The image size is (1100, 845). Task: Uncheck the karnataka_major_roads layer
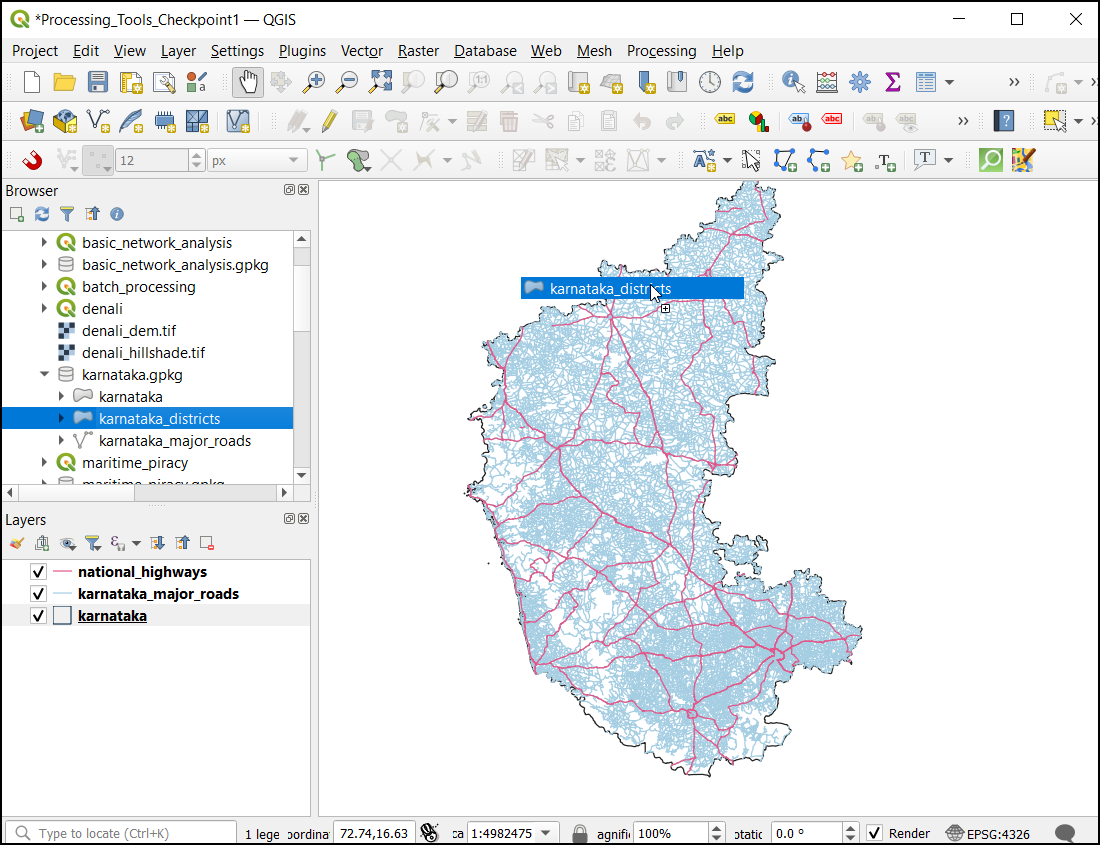[x=39, y=594]
